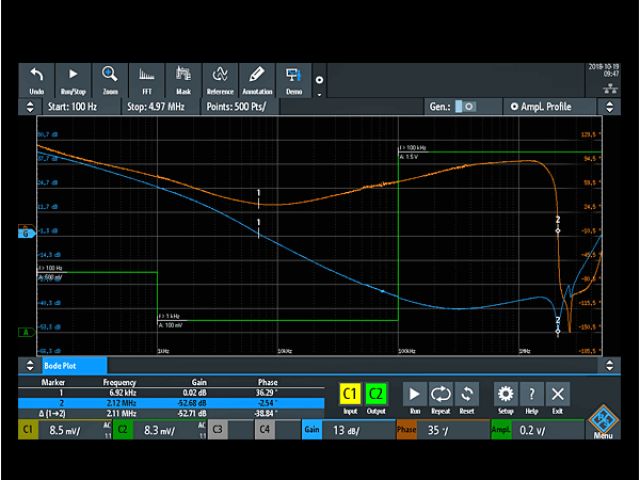This screenshot has width=640, height=480.
Task: Open the FFT analysis tool
Action: (146, 78)
